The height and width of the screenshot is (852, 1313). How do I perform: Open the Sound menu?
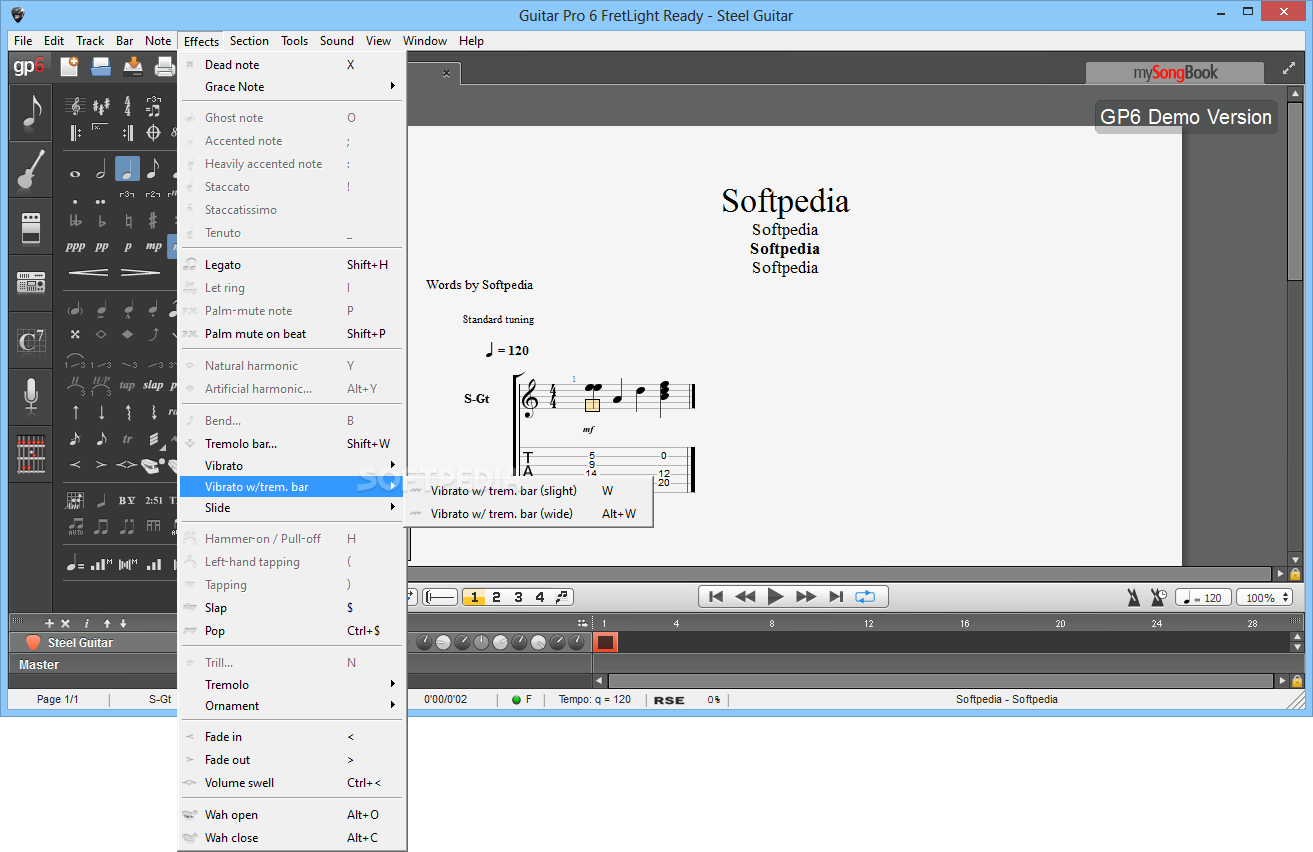(337, 41)
